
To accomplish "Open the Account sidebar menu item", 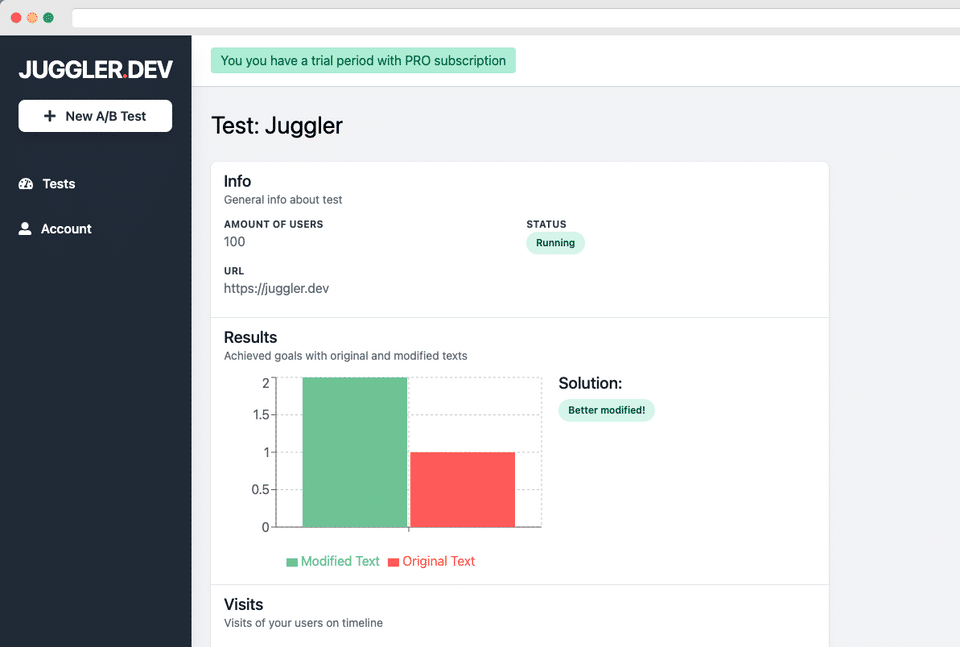I will pos(66,229).
